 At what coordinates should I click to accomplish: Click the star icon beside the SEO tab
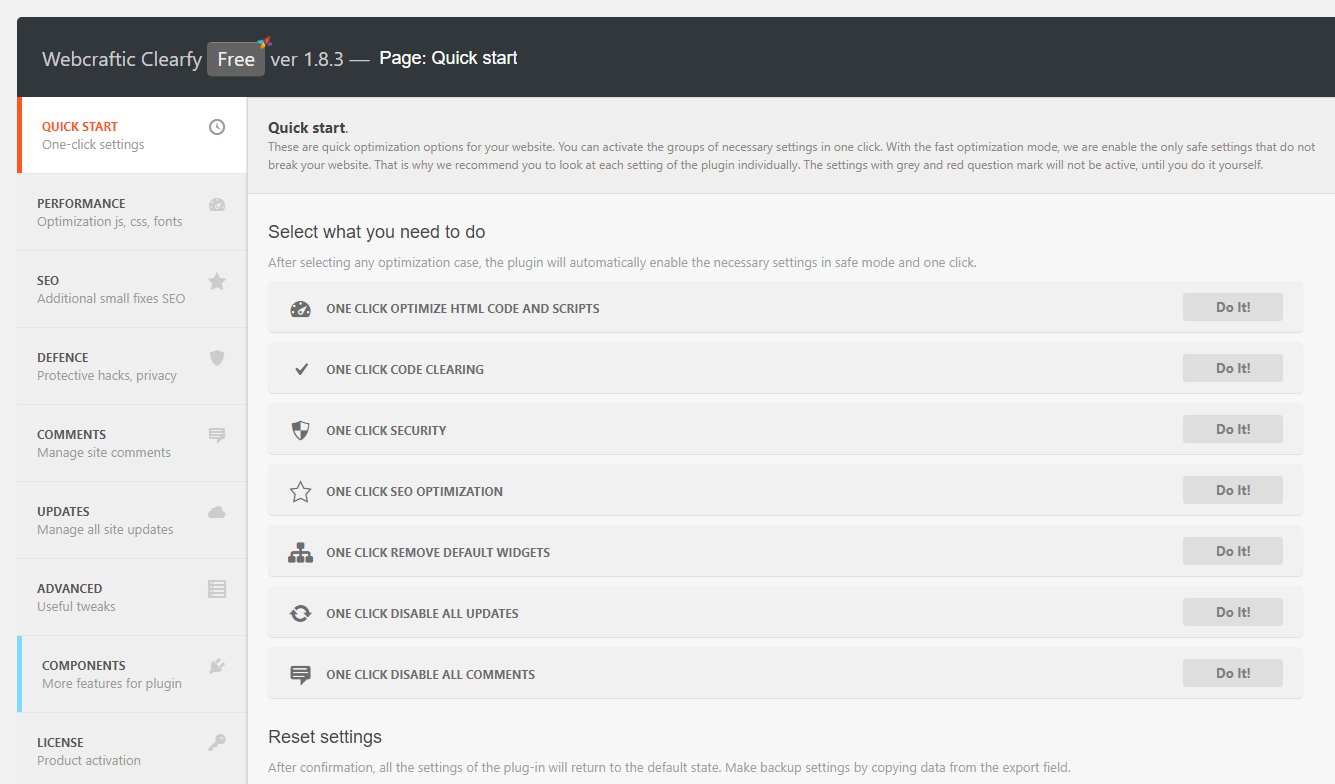pyautogui.click(x=216, y=281)
